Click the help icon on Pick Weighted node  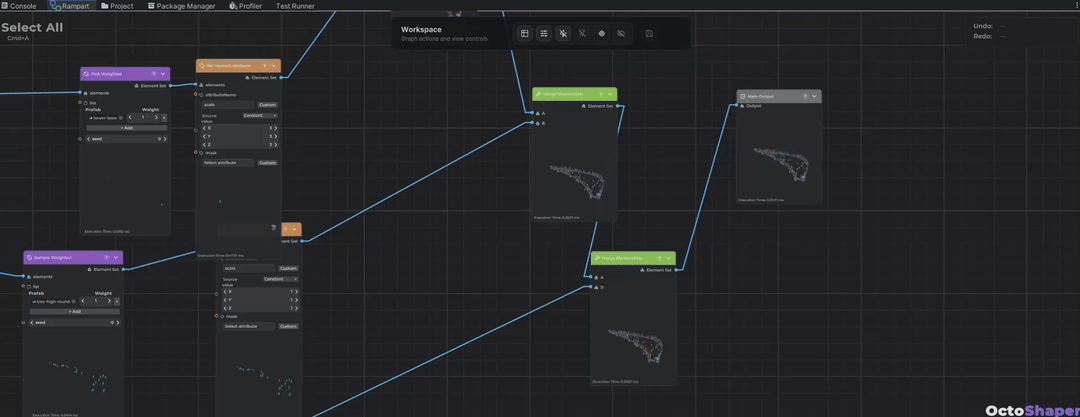[154, 74]
